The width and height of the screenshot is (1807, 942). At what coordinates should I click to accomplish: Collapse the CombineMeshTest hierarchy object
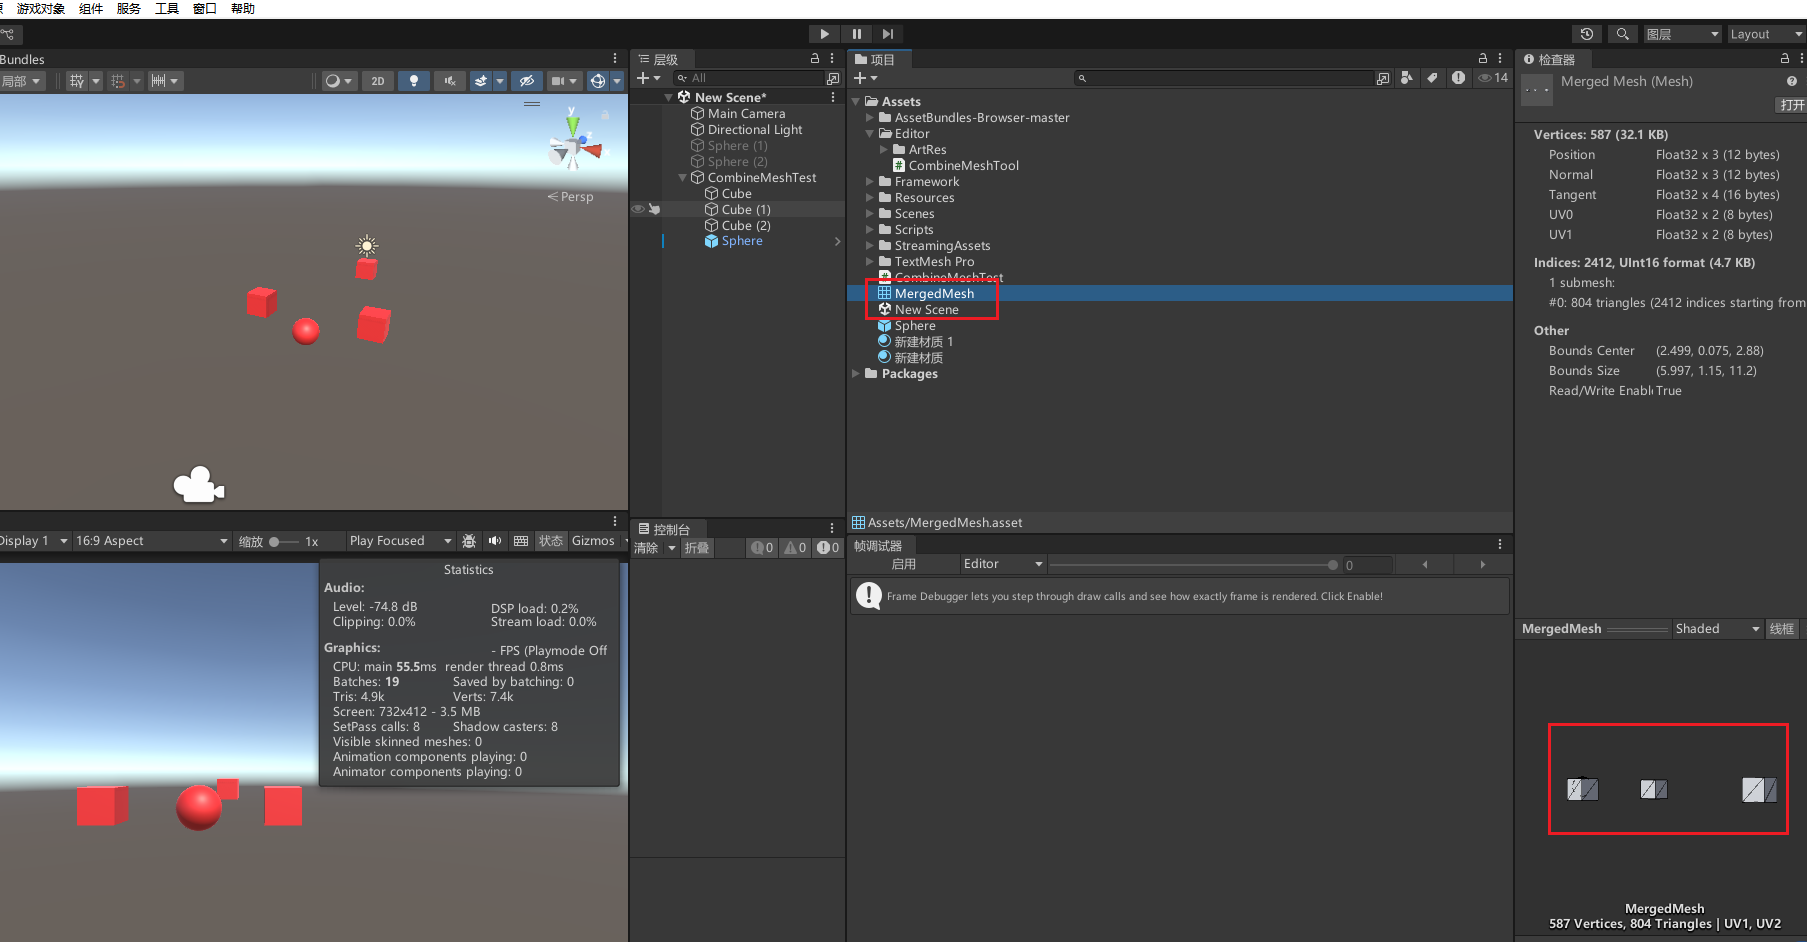click(x=683, y=178)
